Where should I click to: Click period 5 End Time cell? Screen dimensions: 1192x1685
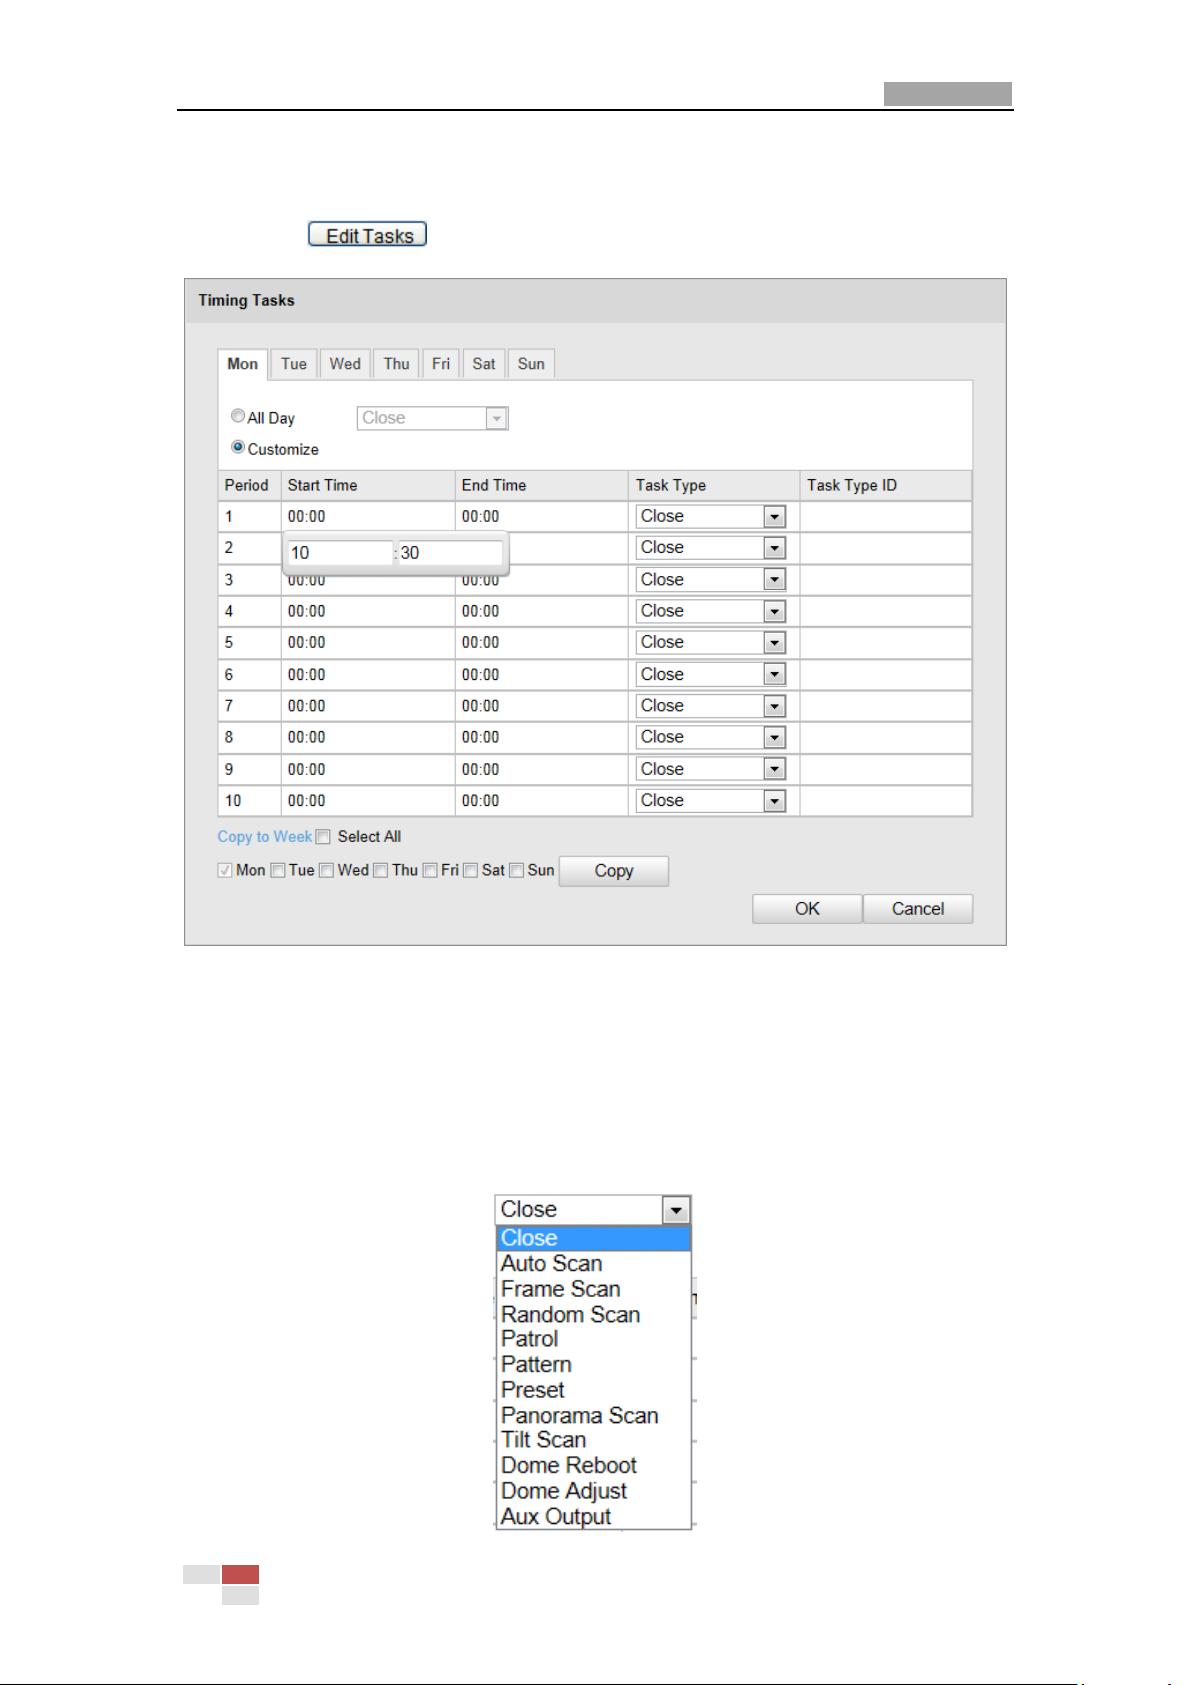pyautogui.click(x=542, y=643)
